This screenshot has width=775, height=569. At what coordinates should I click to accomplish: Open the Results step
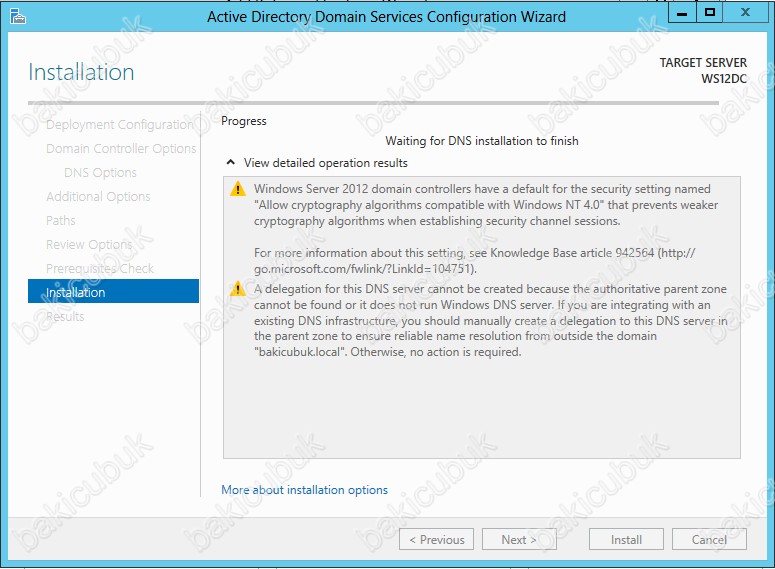pyautogui.click(x=65, y=316)
